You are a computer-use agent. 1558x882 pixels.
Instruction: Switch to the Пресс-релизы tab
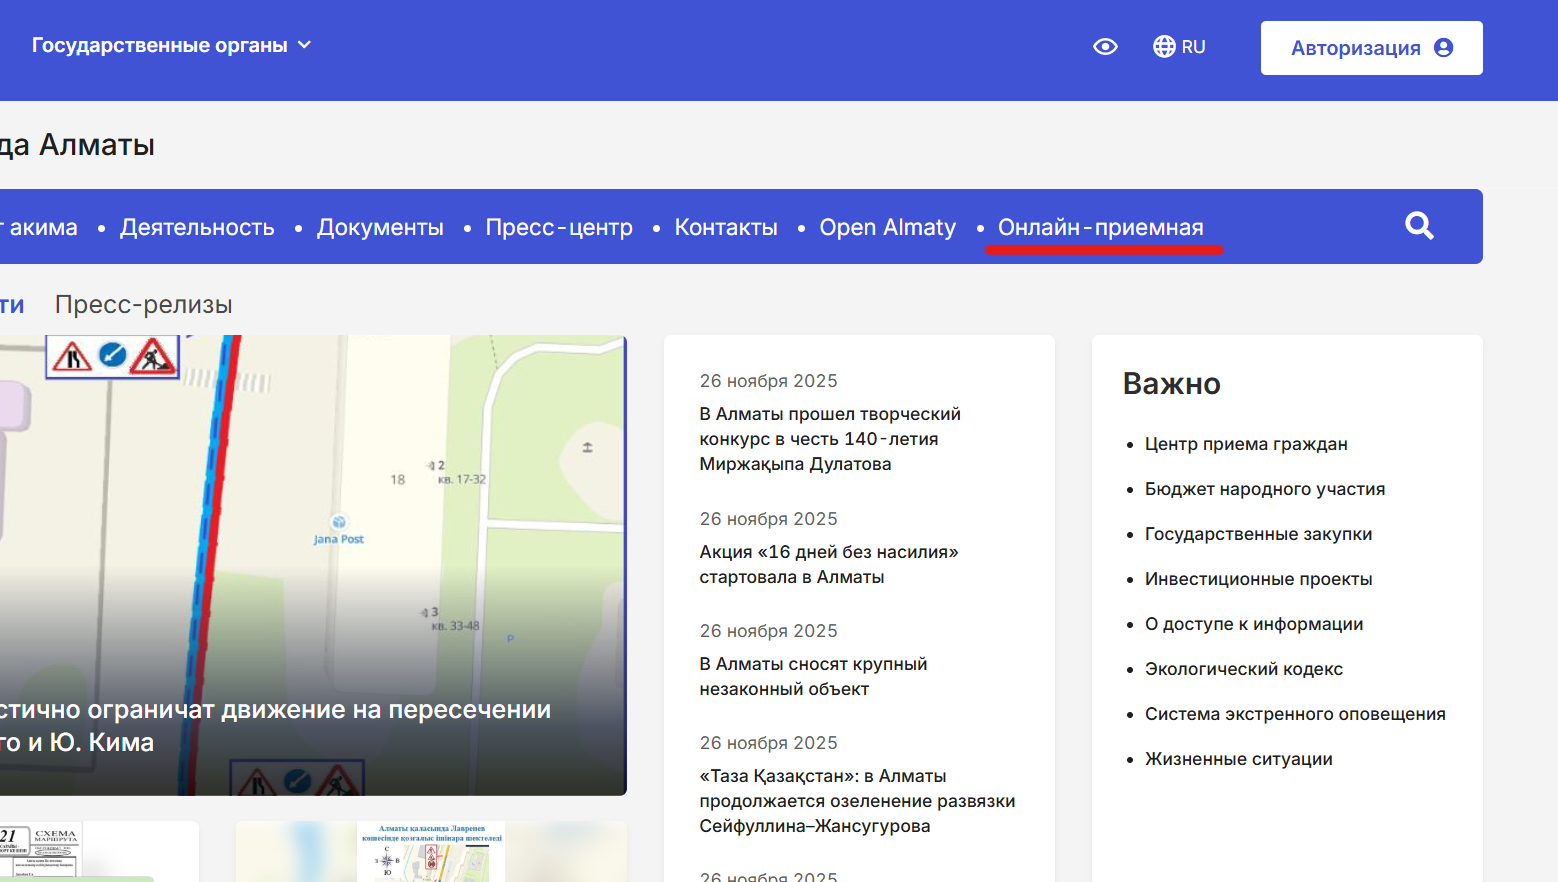click(144, 305)
